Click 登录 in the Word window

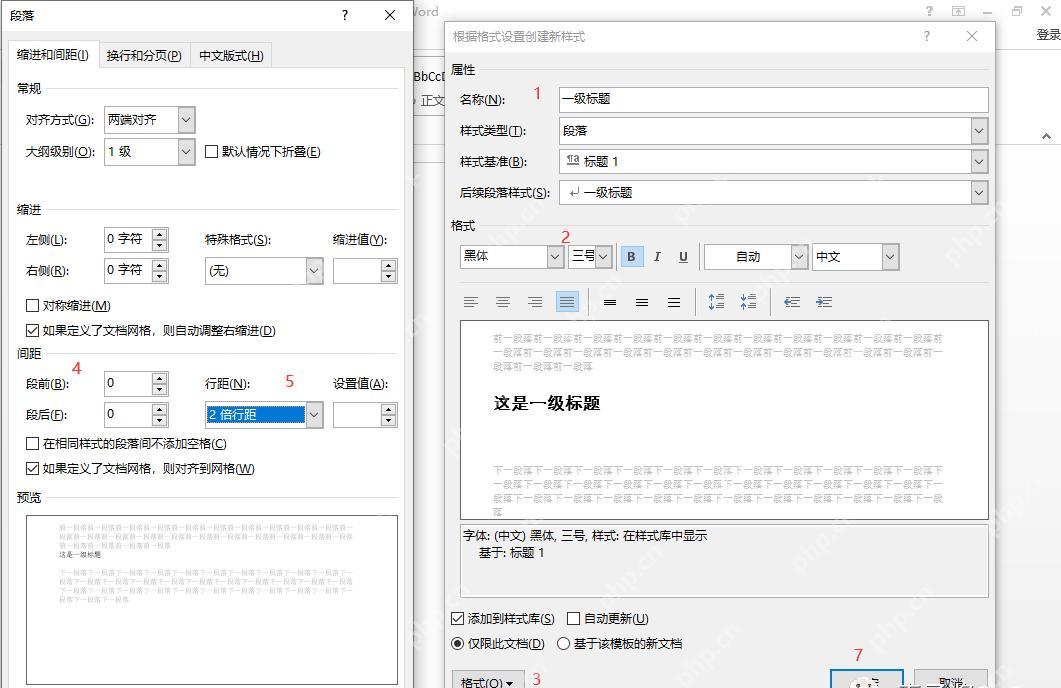pos(1048,35)
